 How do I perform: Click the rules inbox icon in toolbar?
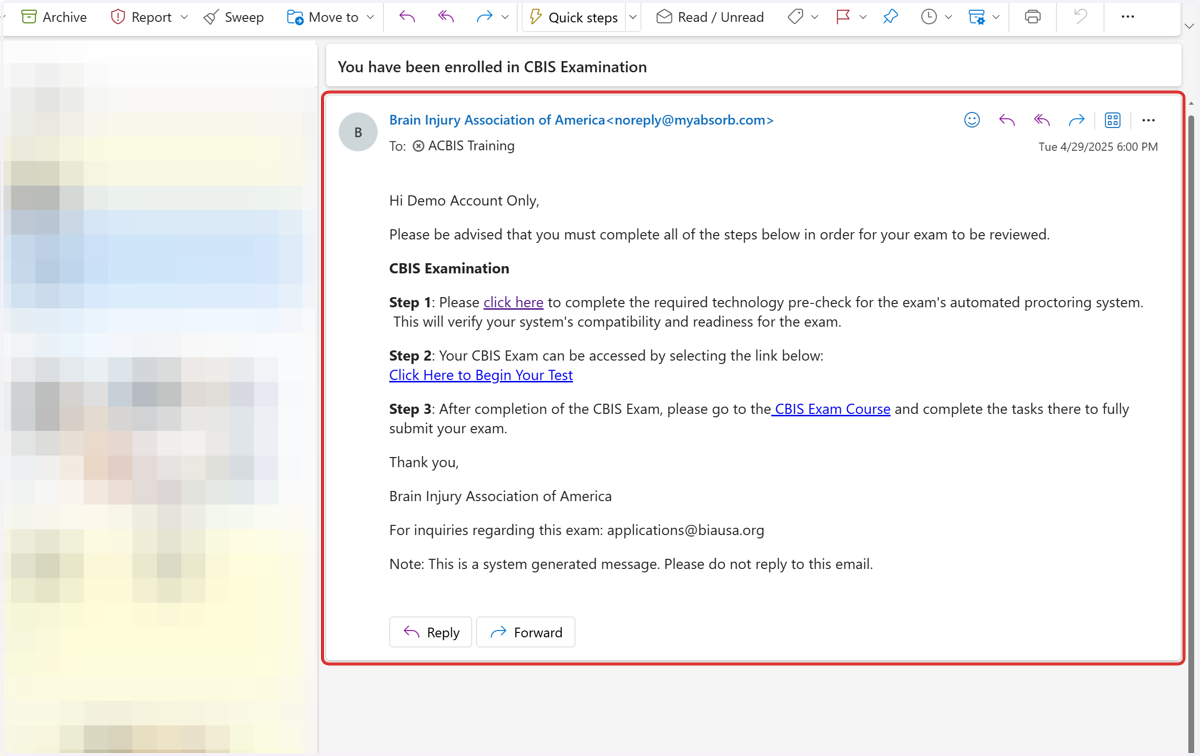[x=977, y=17]
